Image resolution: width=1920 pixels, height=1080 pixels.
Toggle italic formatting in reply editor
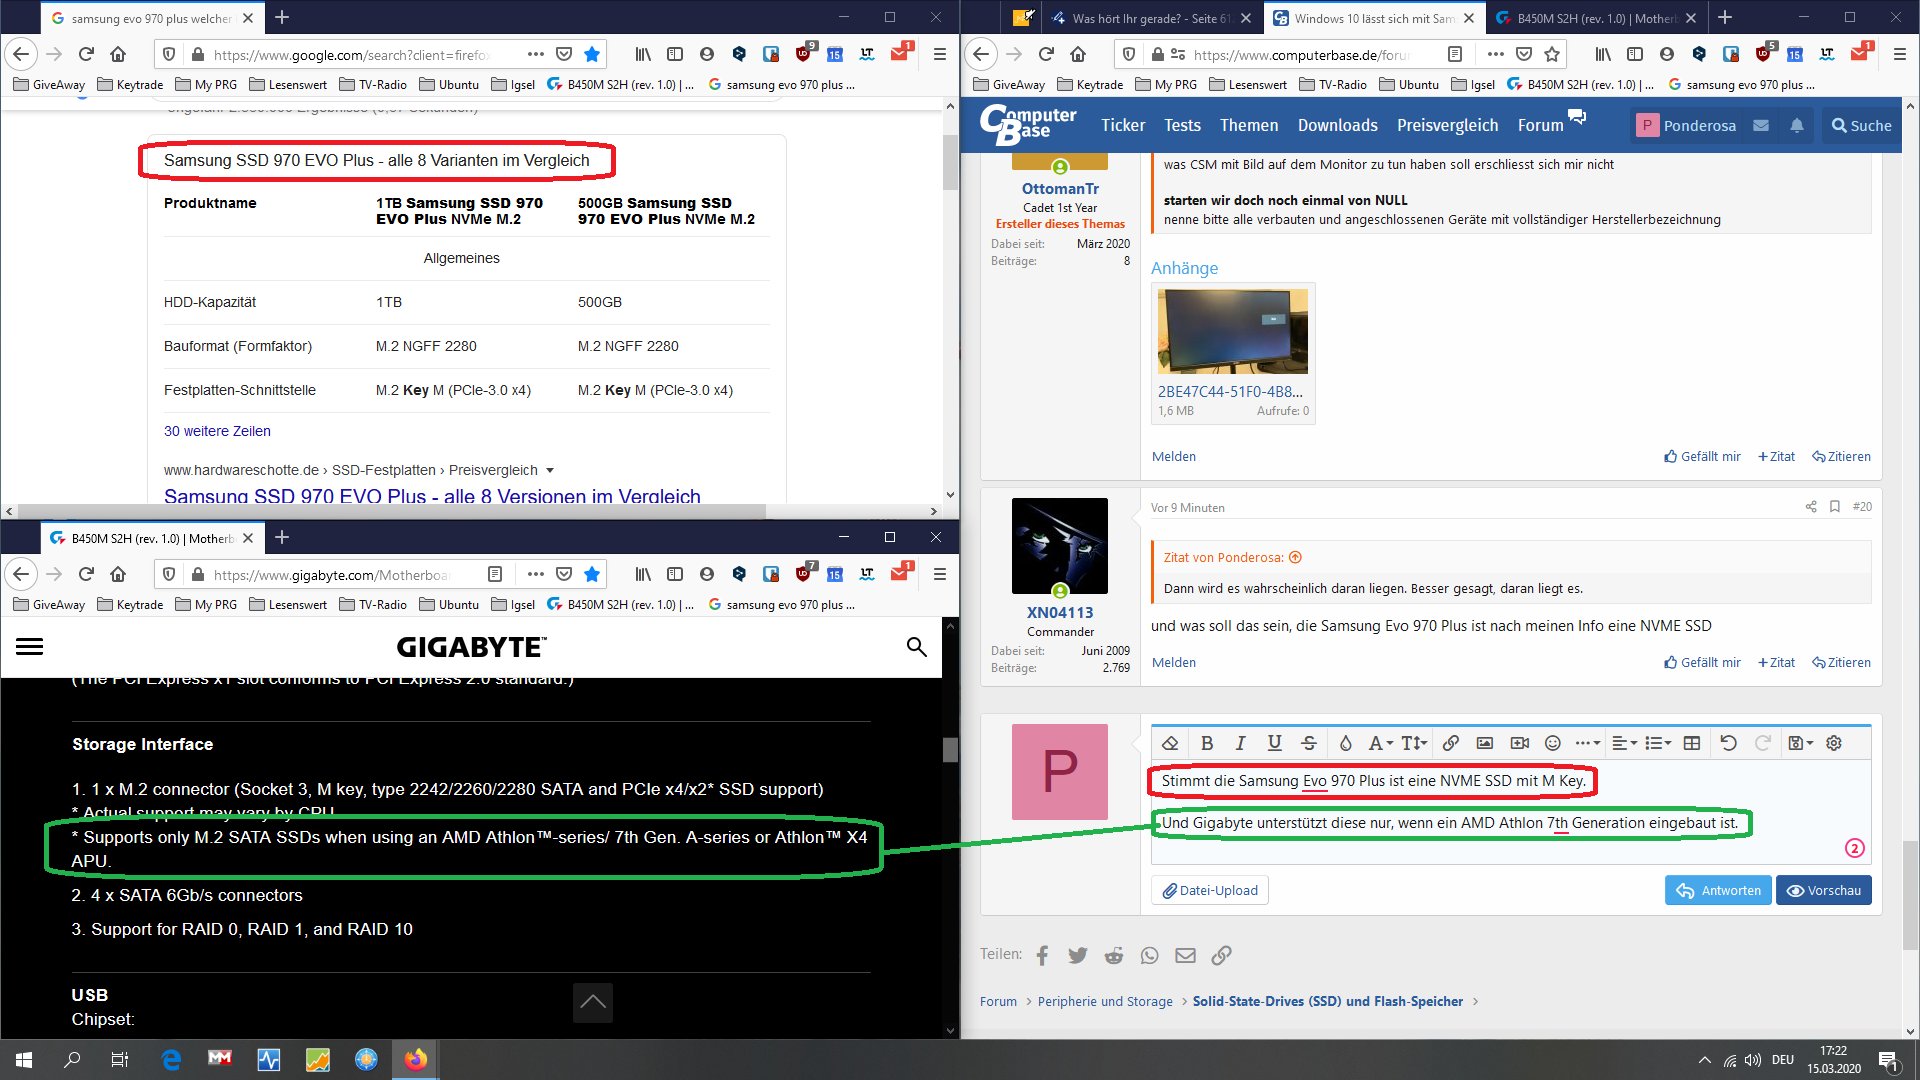1240,743
